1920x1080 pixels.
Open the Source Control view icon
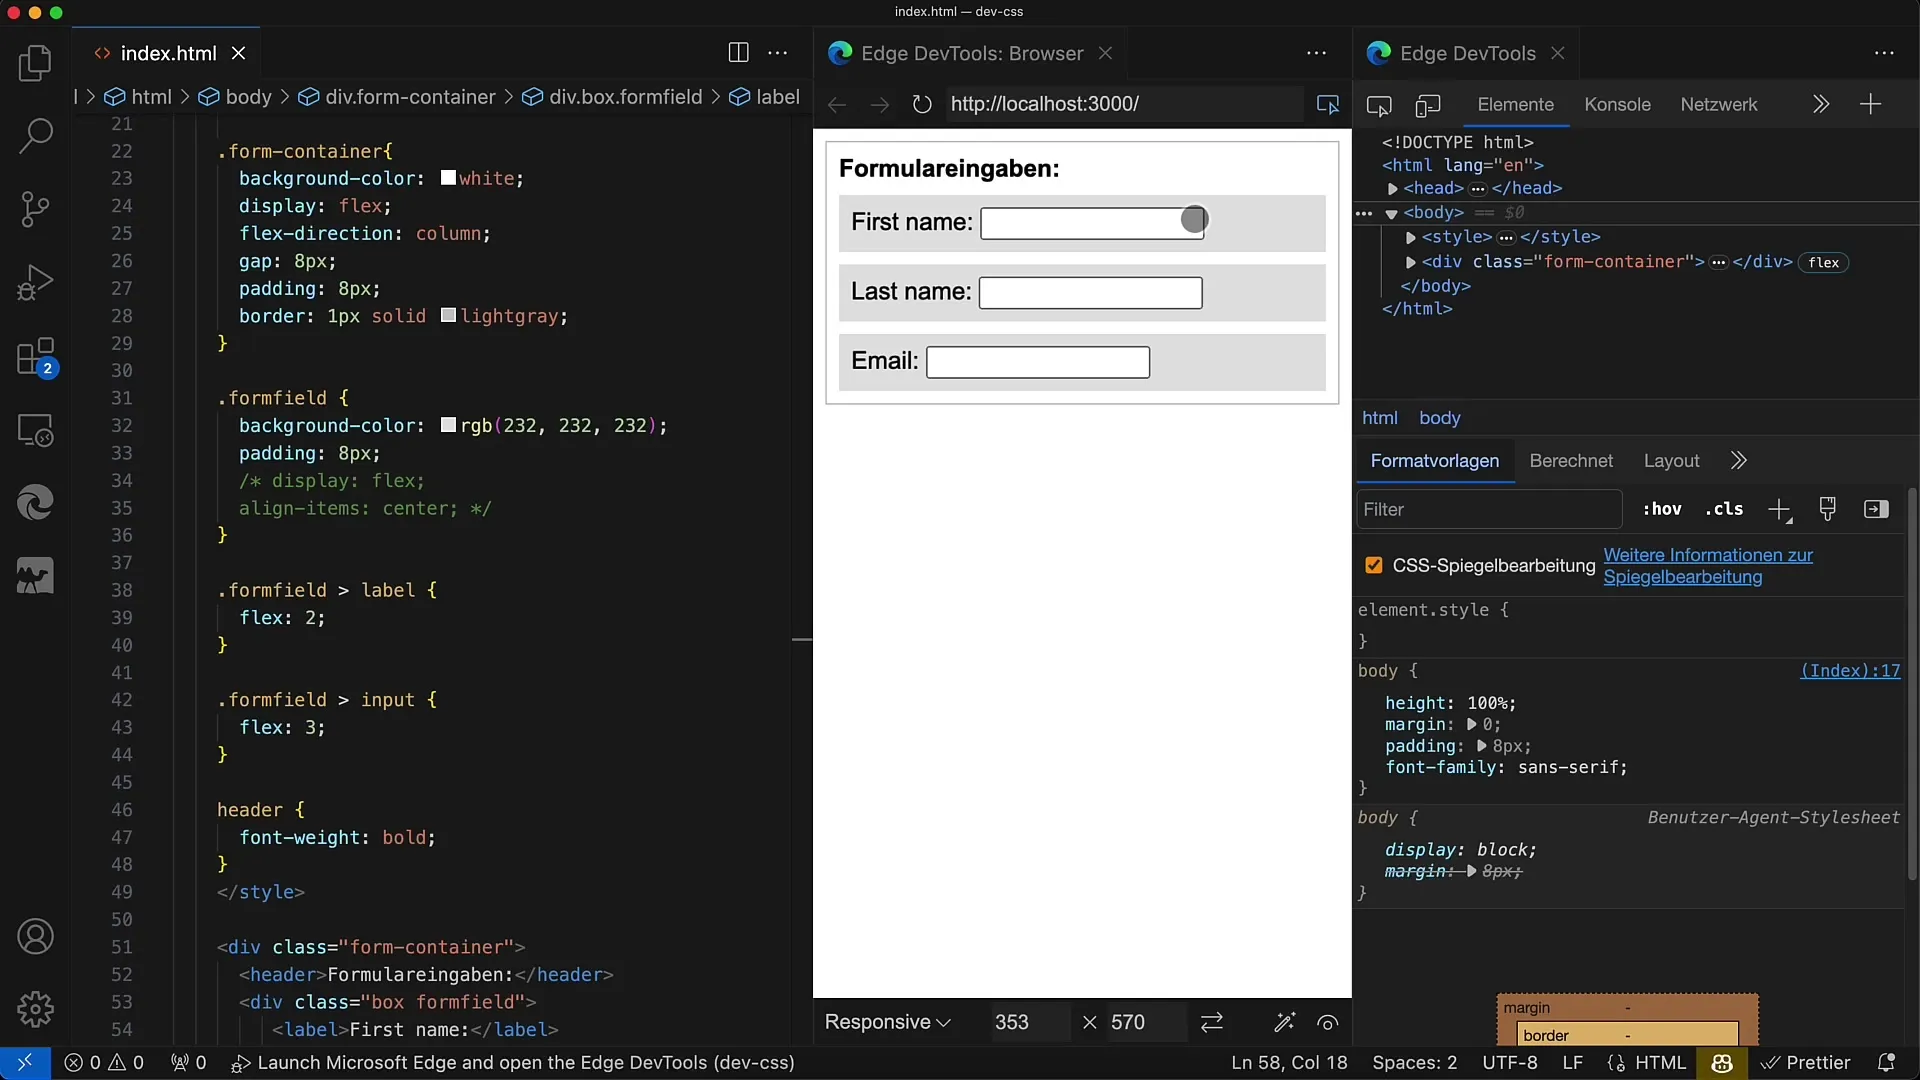(35, 209)
